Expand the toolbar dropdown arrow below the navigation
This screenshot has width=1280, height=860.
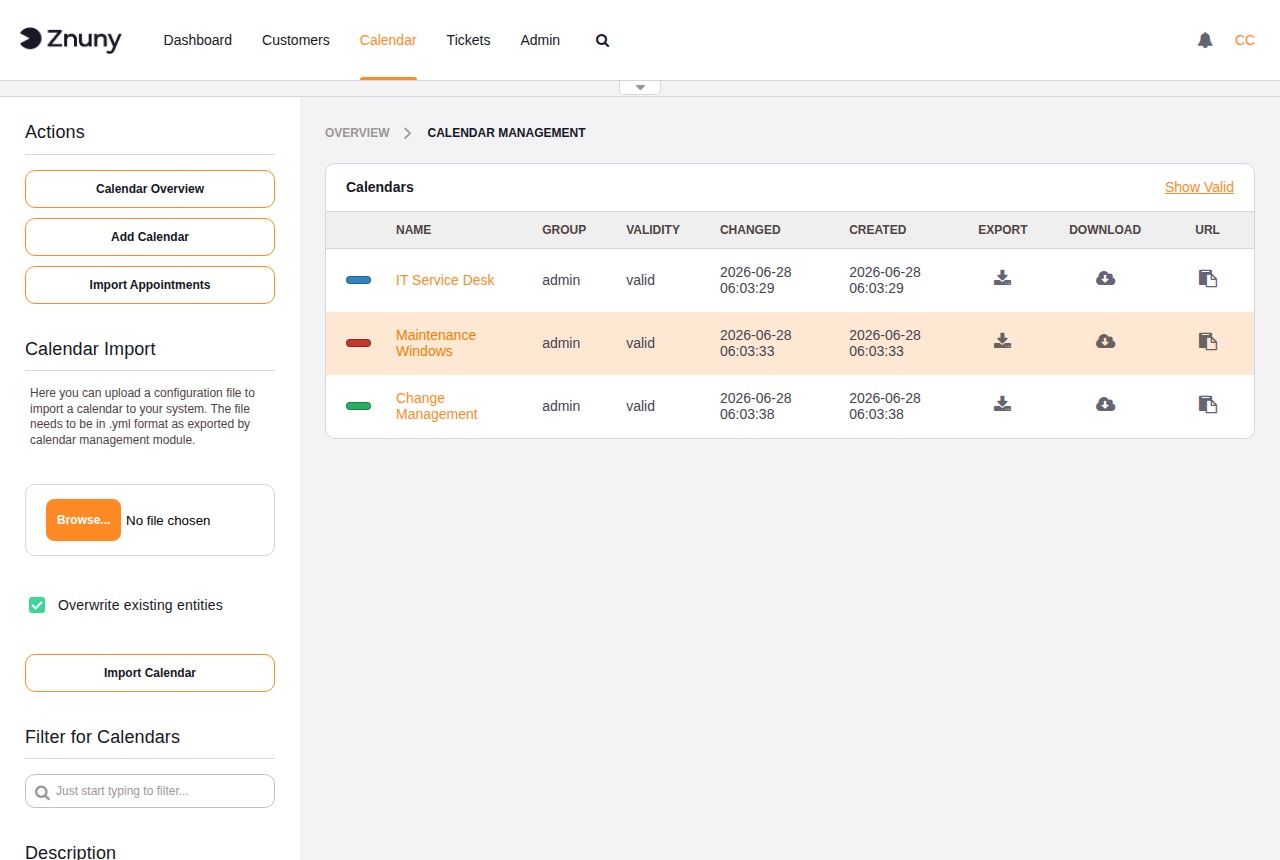point(640,88)
